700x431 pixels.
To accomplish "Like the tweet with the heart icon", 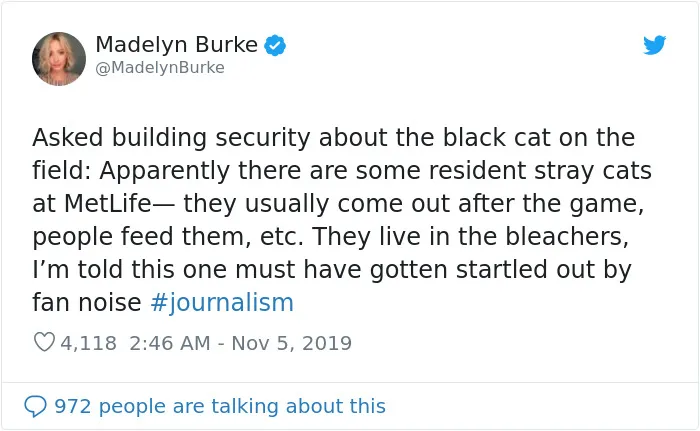I will [x=44, y=343].
